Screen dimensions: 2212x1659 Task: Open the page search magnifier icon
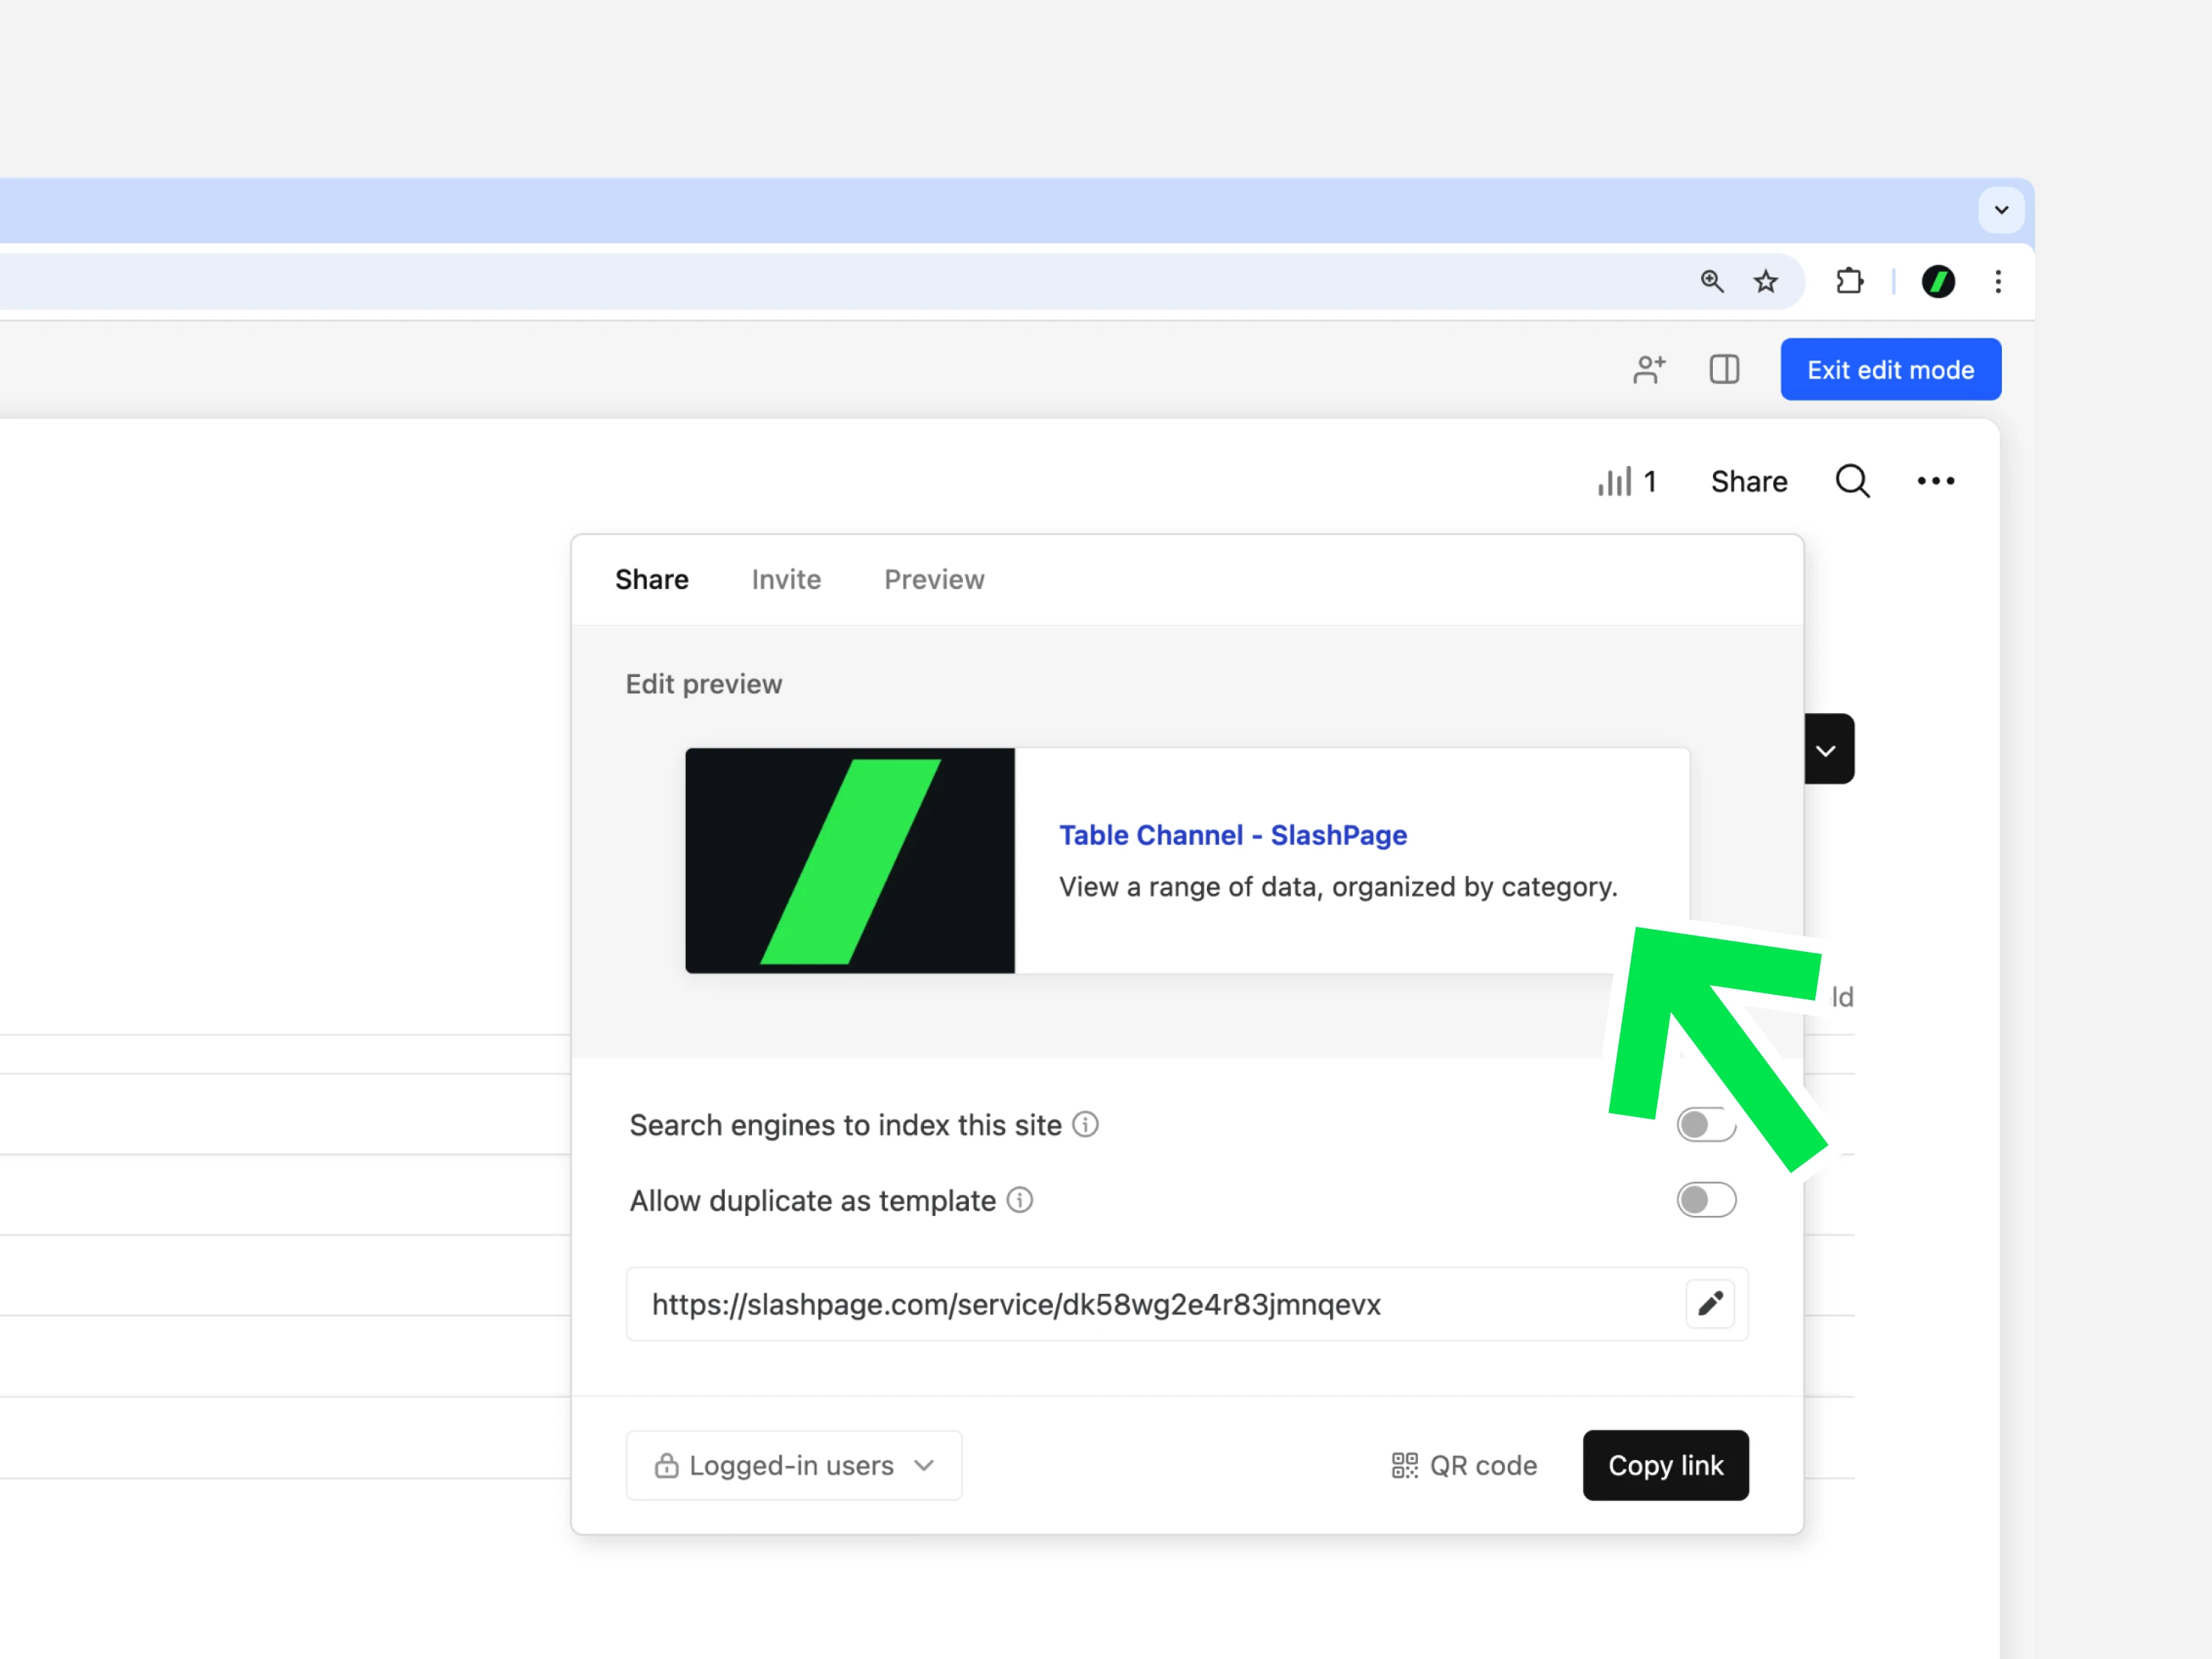(1852, 481)
